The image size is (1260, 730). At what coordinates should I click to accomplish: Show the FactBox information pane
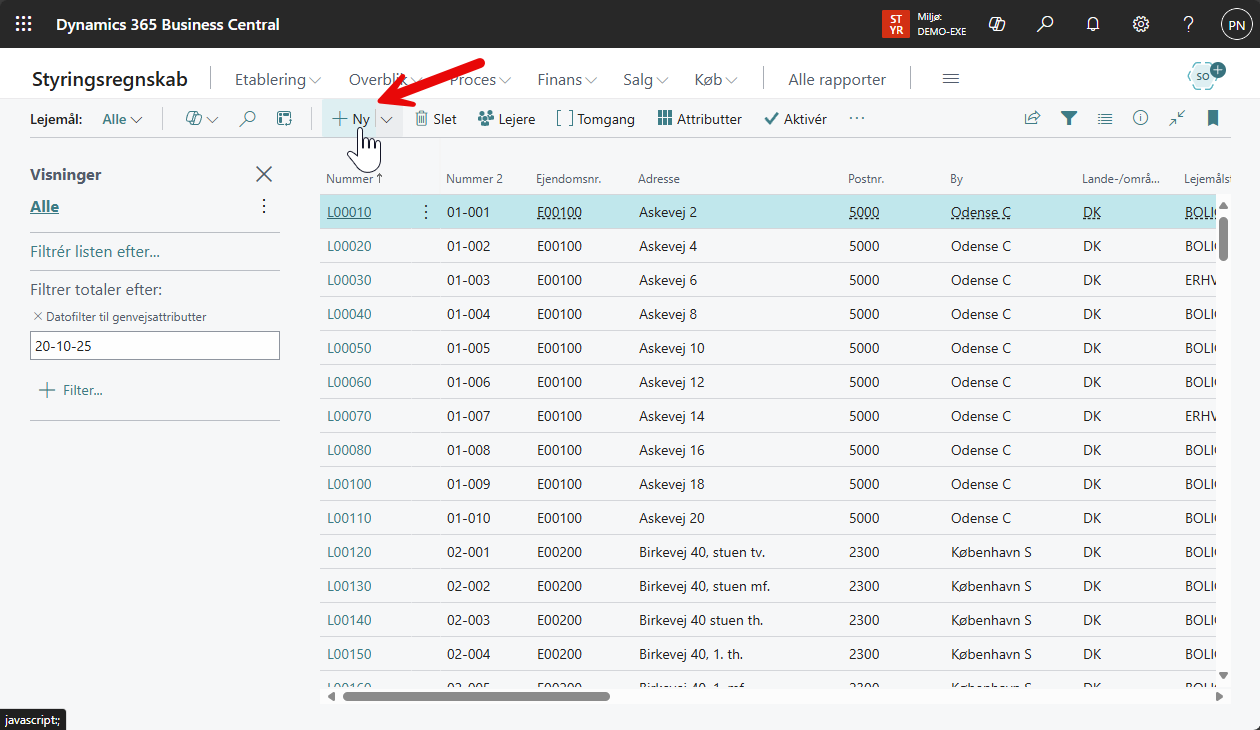[1140, 118]
